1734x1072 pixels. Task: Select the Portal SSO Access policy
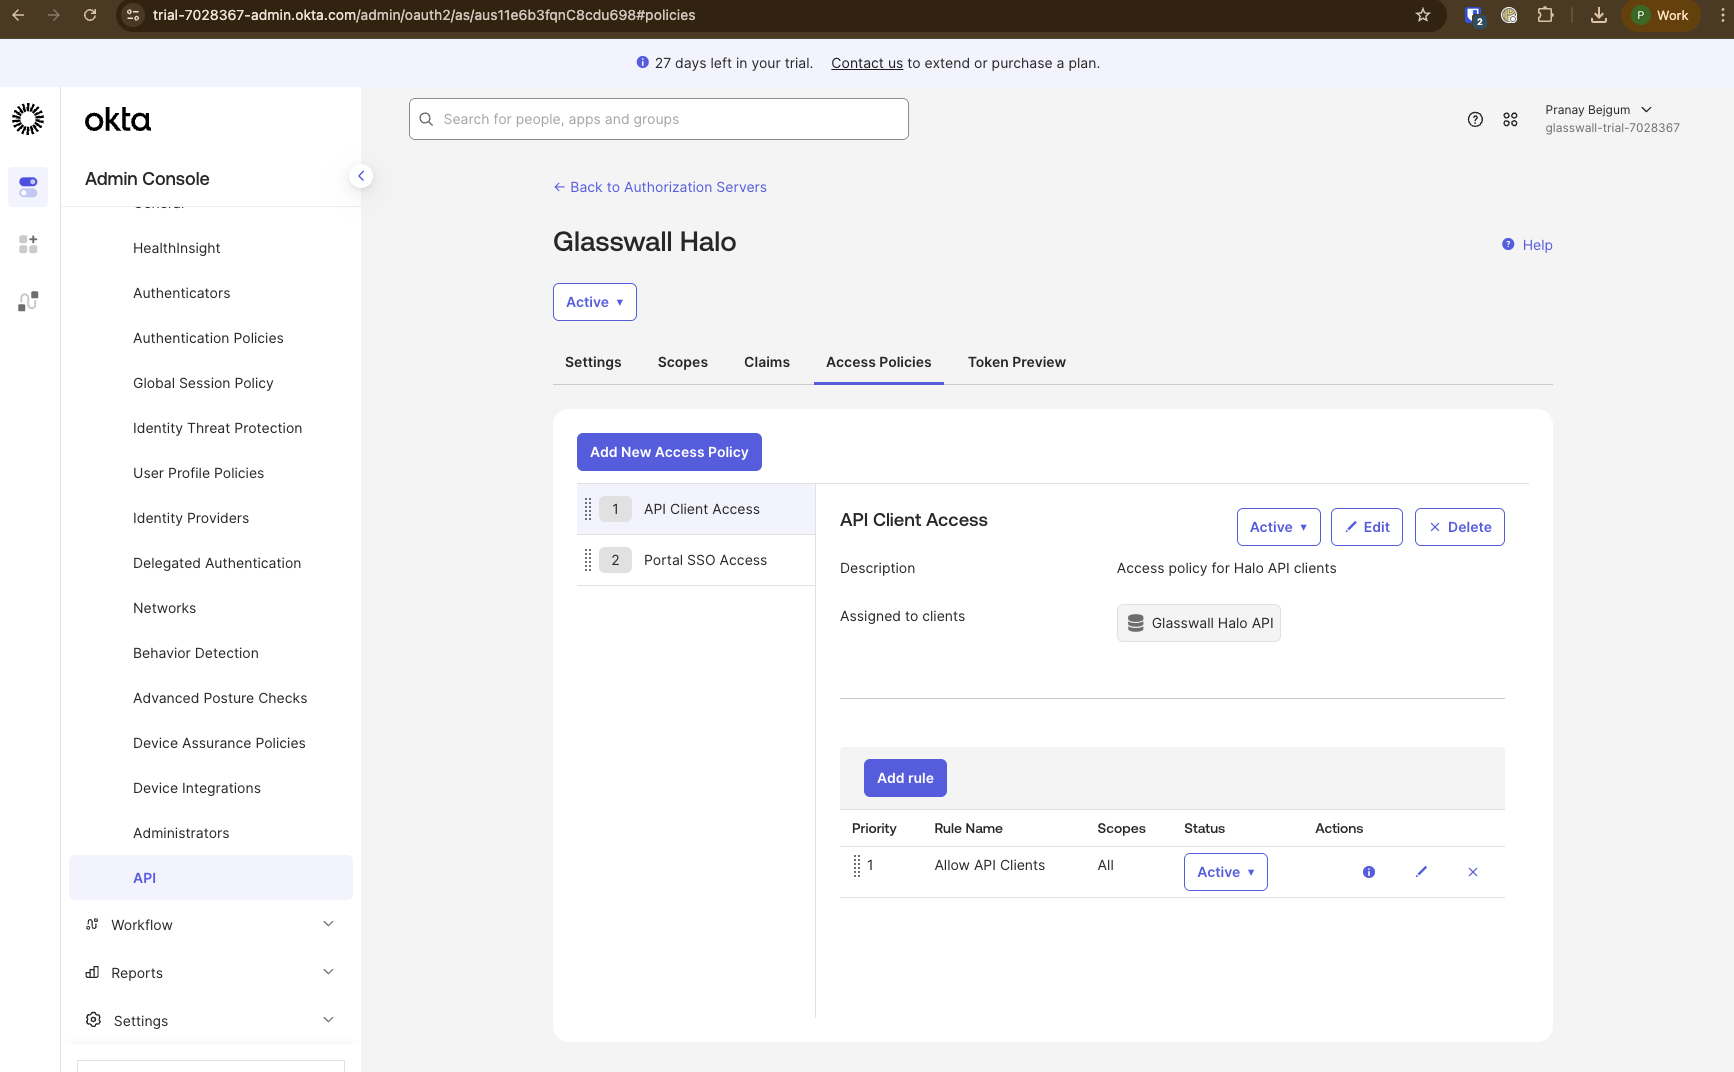point(696,560)
